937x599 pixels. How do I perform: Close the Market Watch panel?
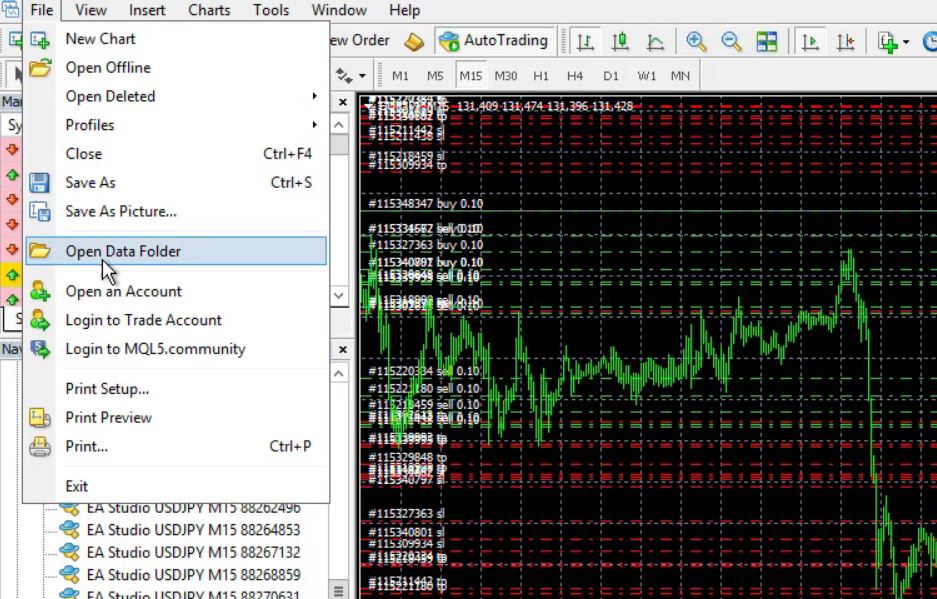coord(342,102)
